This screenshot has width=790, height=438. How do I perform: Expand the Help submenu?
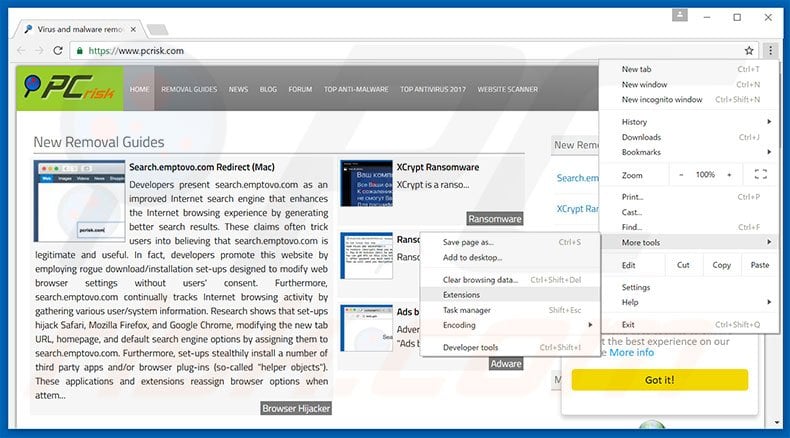click(x=689, y=302)
